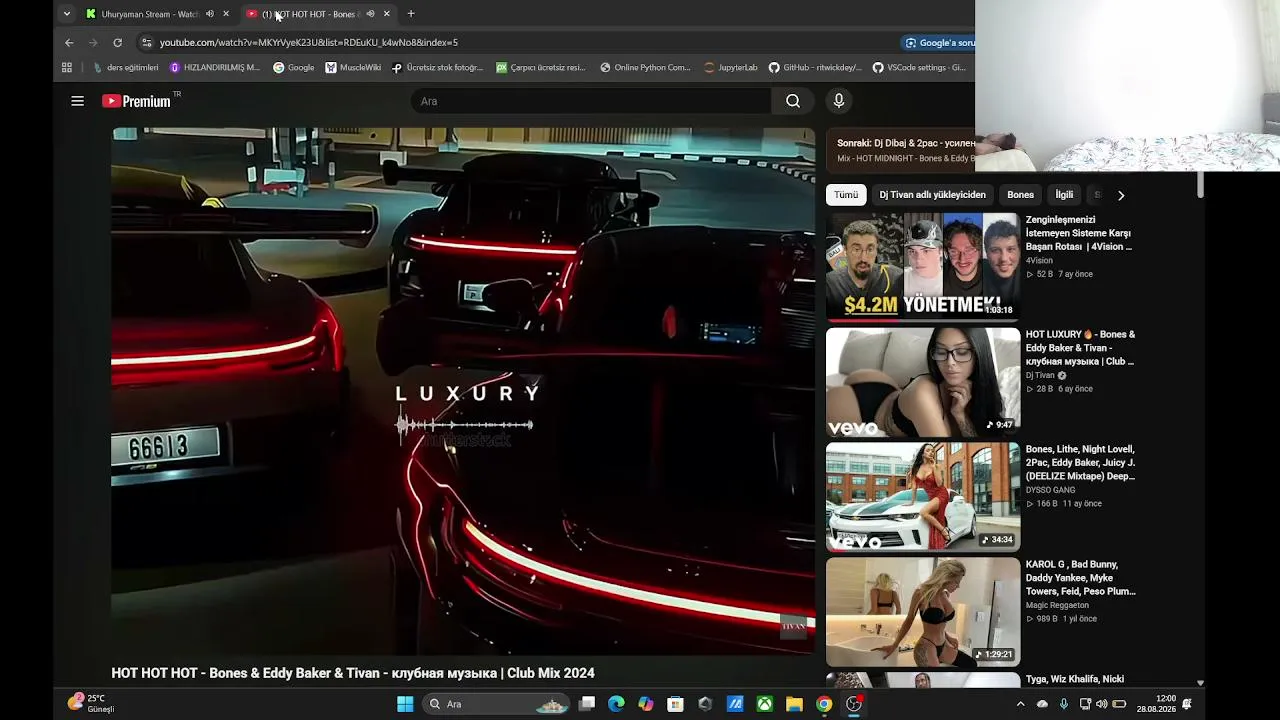Select the Tümü filter chip

pos(846,195)
